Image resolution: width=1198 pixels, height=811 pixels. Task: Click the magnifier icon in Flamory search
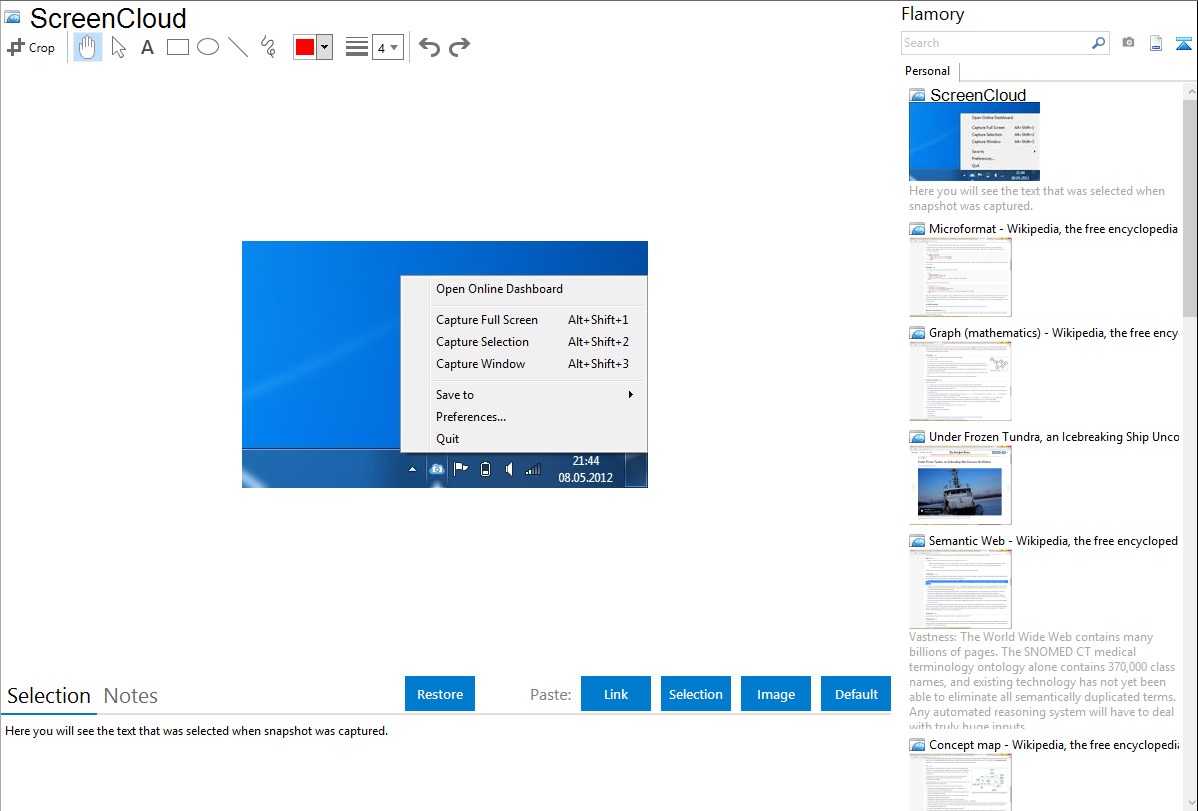click(1098, 43)
